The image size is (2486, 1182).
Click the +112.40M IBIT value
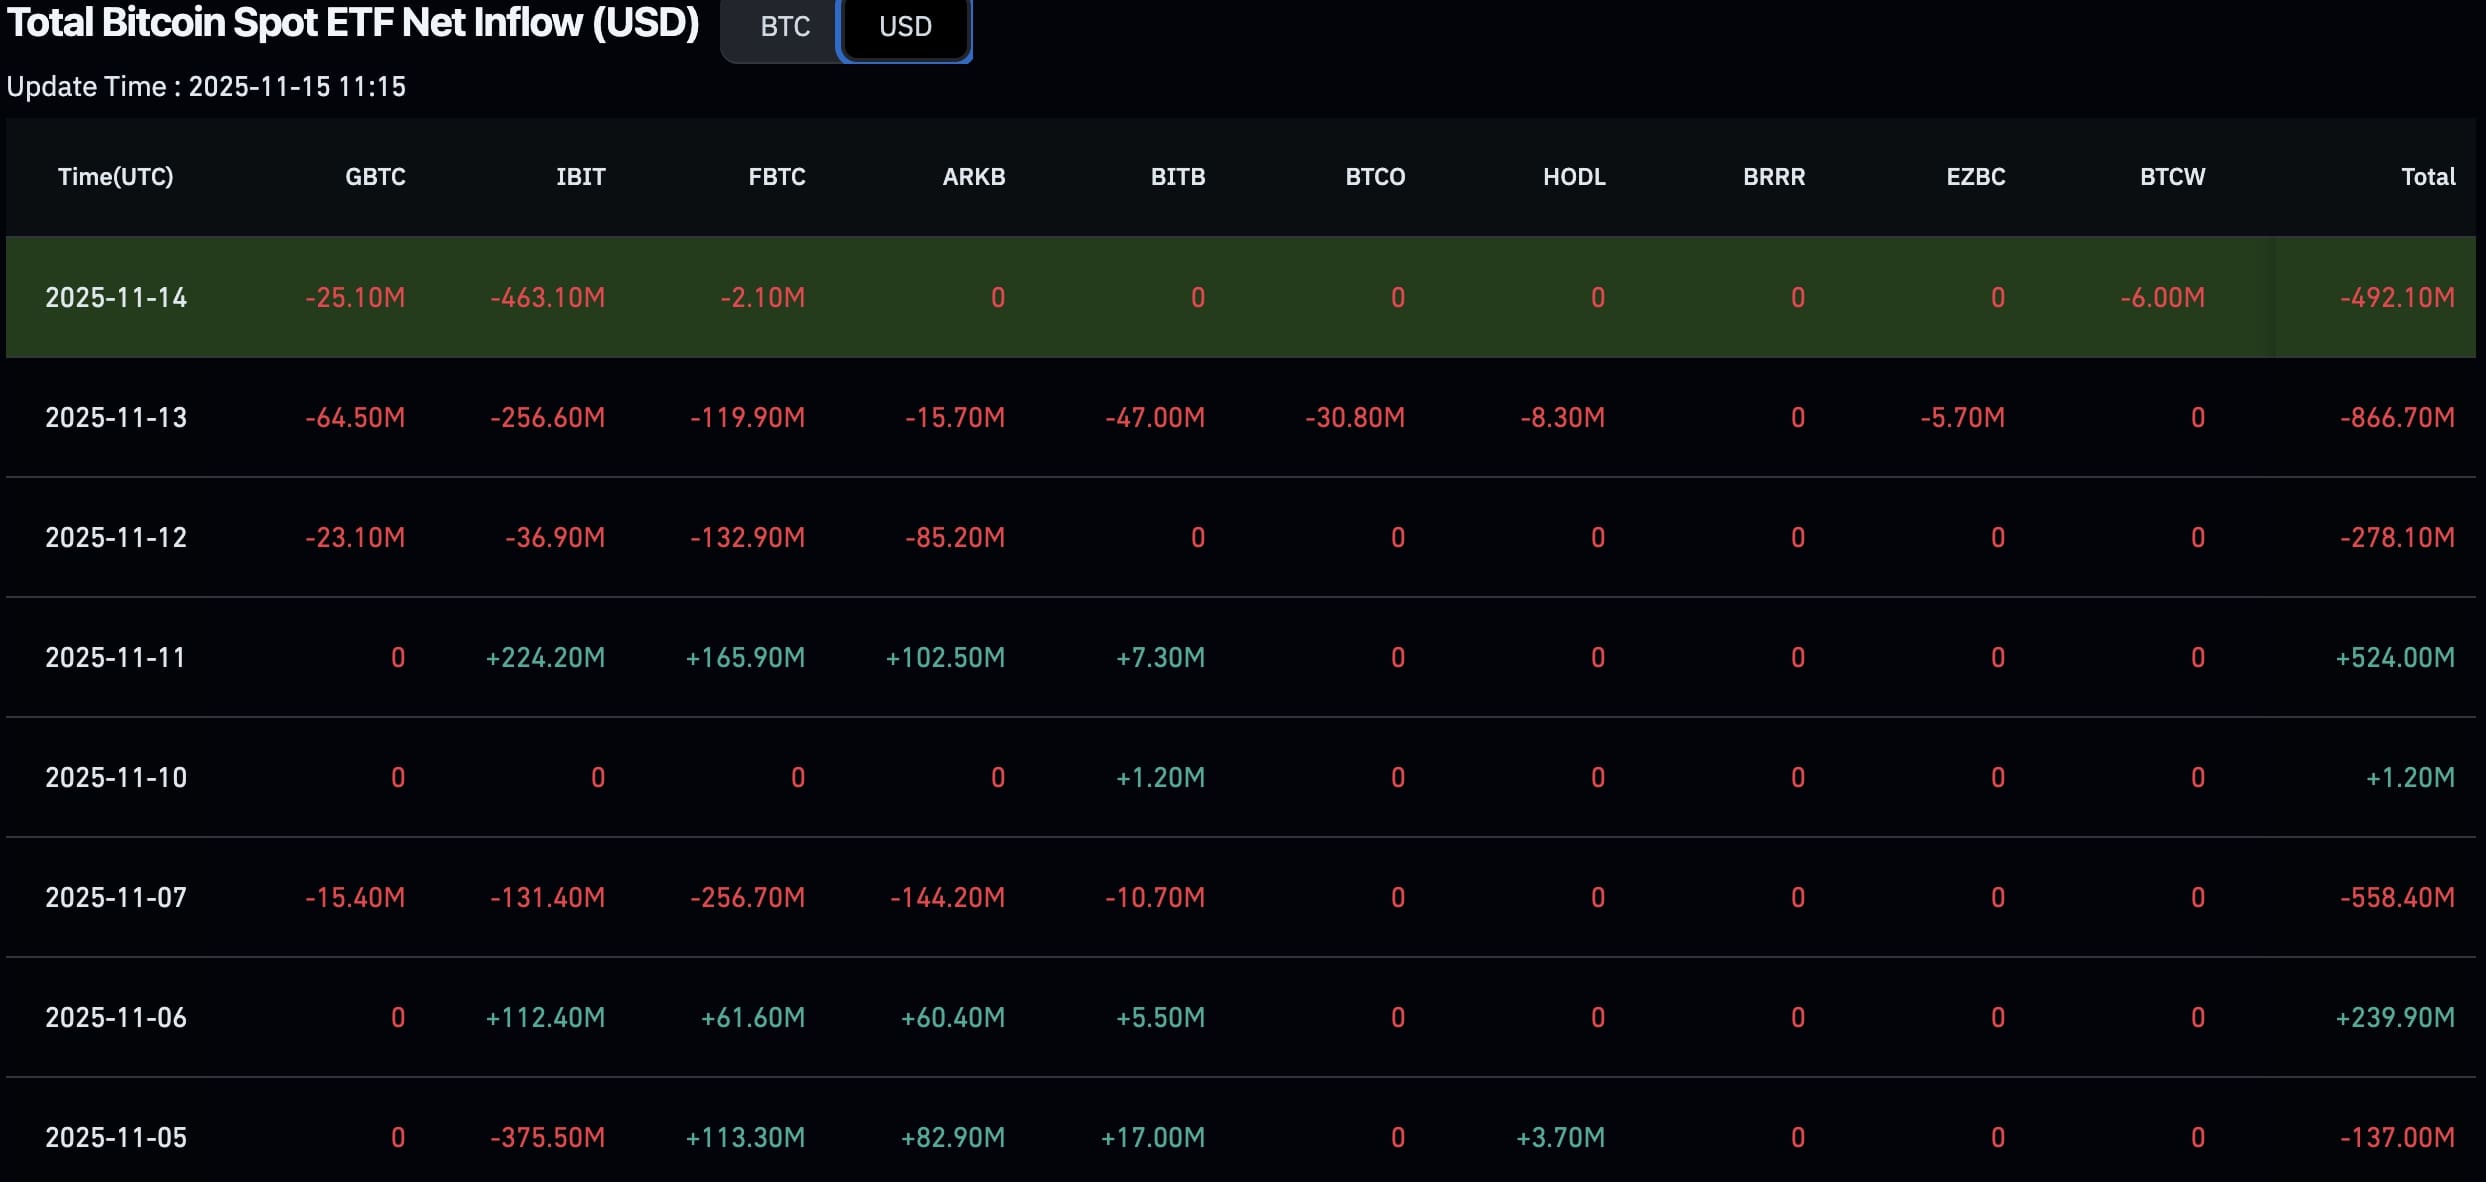(545, 1018)
